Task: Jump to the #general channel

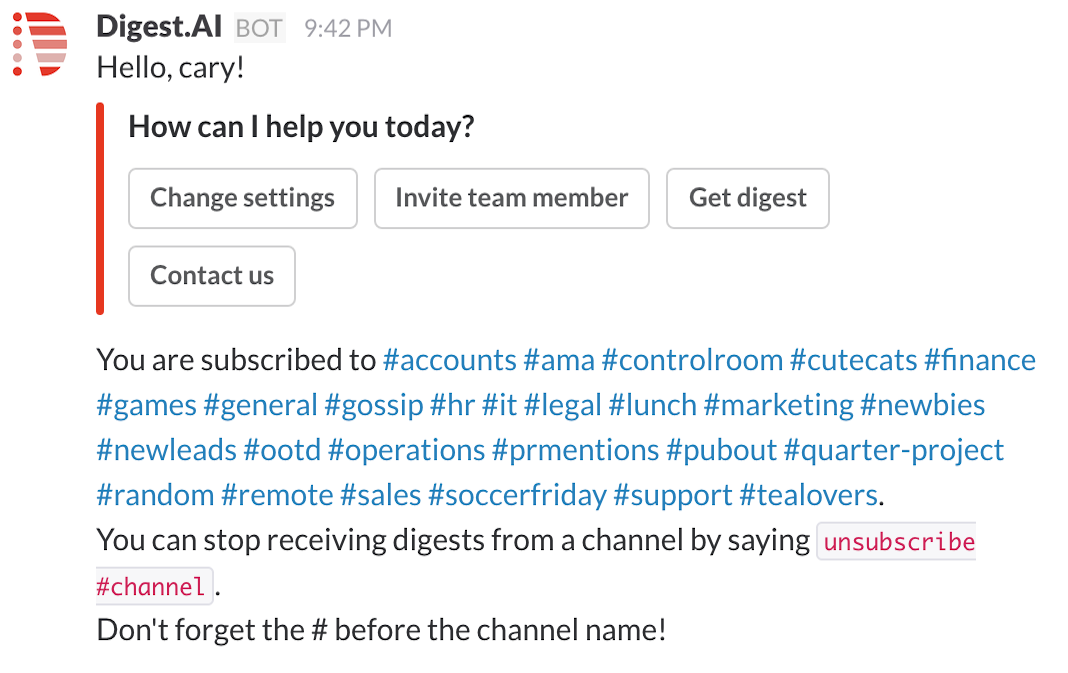Action: (260, 405)
